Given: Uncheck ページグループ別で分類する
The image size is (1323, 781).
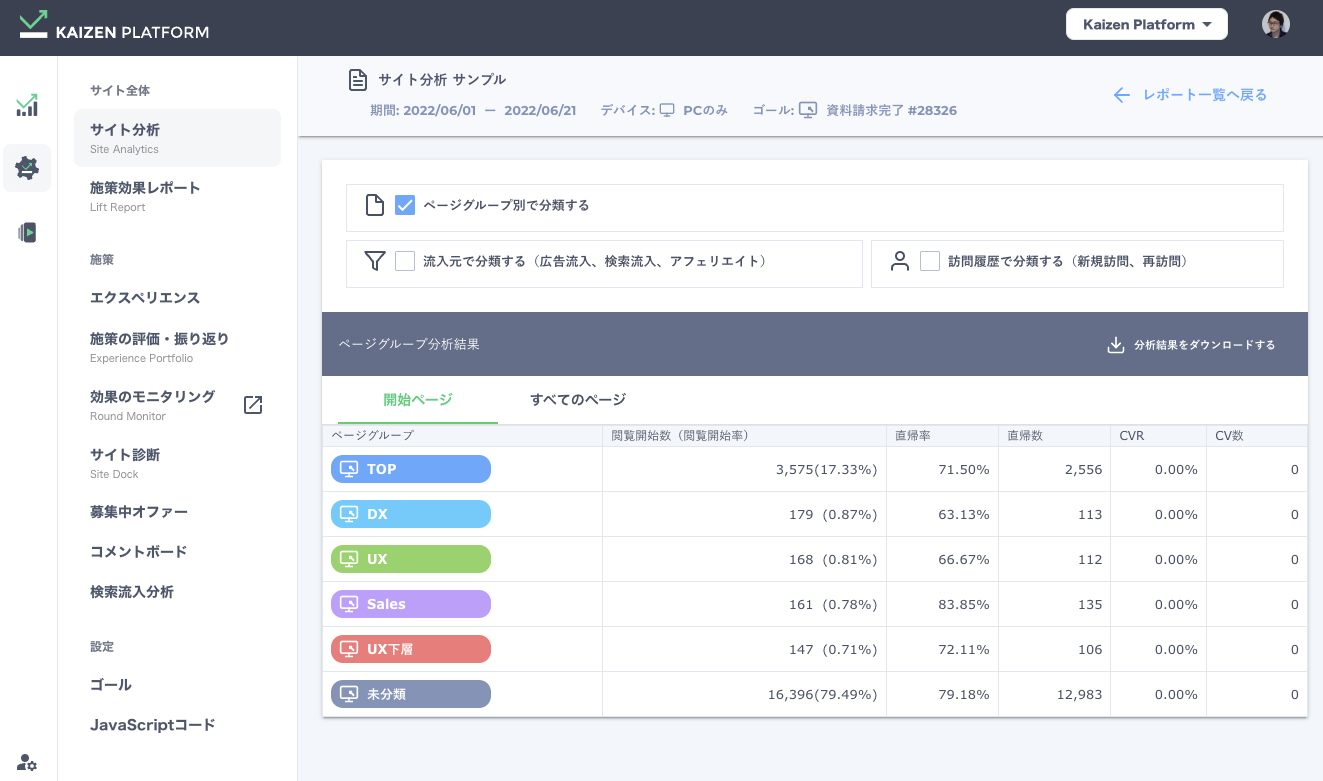Looking at the screenshot, I should coord(405,205).
